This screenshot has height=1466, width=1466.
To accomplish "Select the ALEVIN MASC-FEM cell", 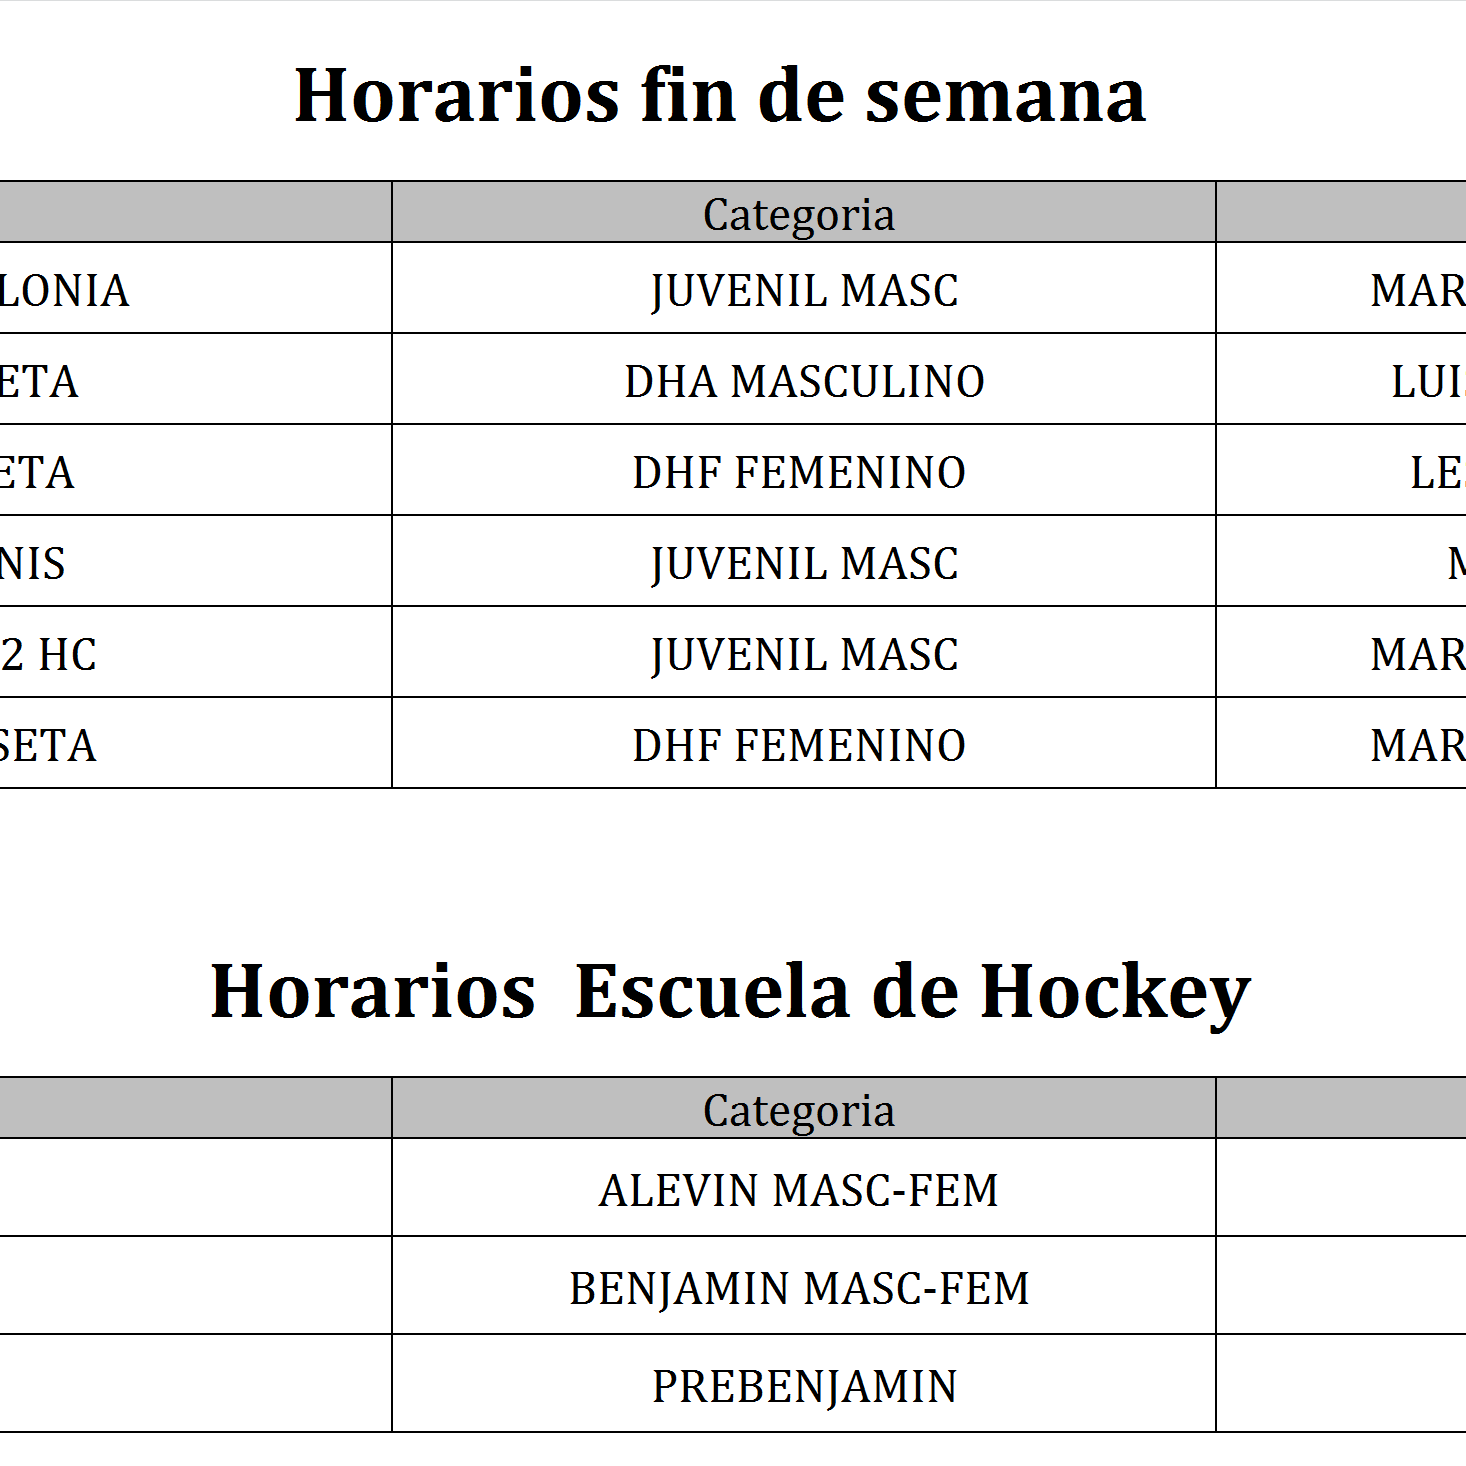I will tap(799, 1190).
